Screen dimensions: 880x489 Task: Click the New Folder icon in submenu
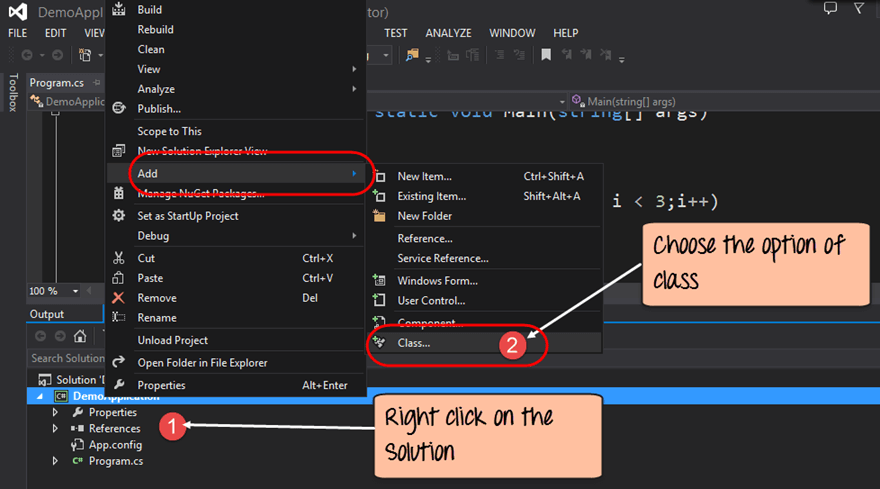tap(379, 216)
